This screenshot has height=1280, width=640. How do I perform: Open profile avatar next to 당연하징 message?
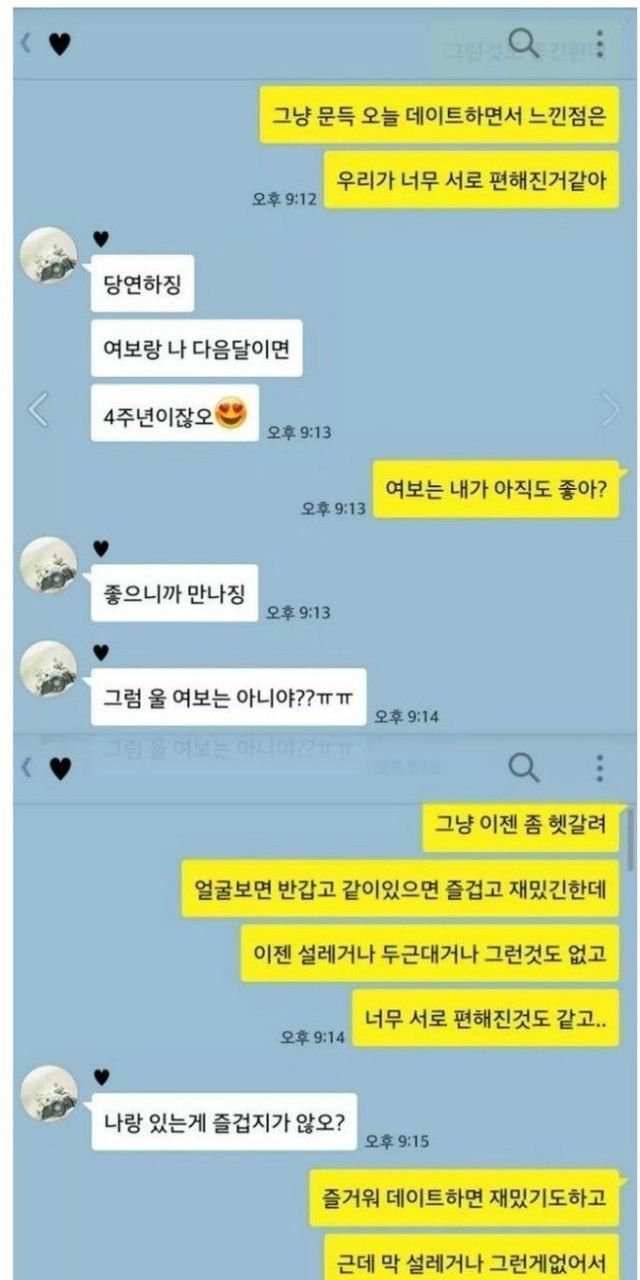pos(49,255)
